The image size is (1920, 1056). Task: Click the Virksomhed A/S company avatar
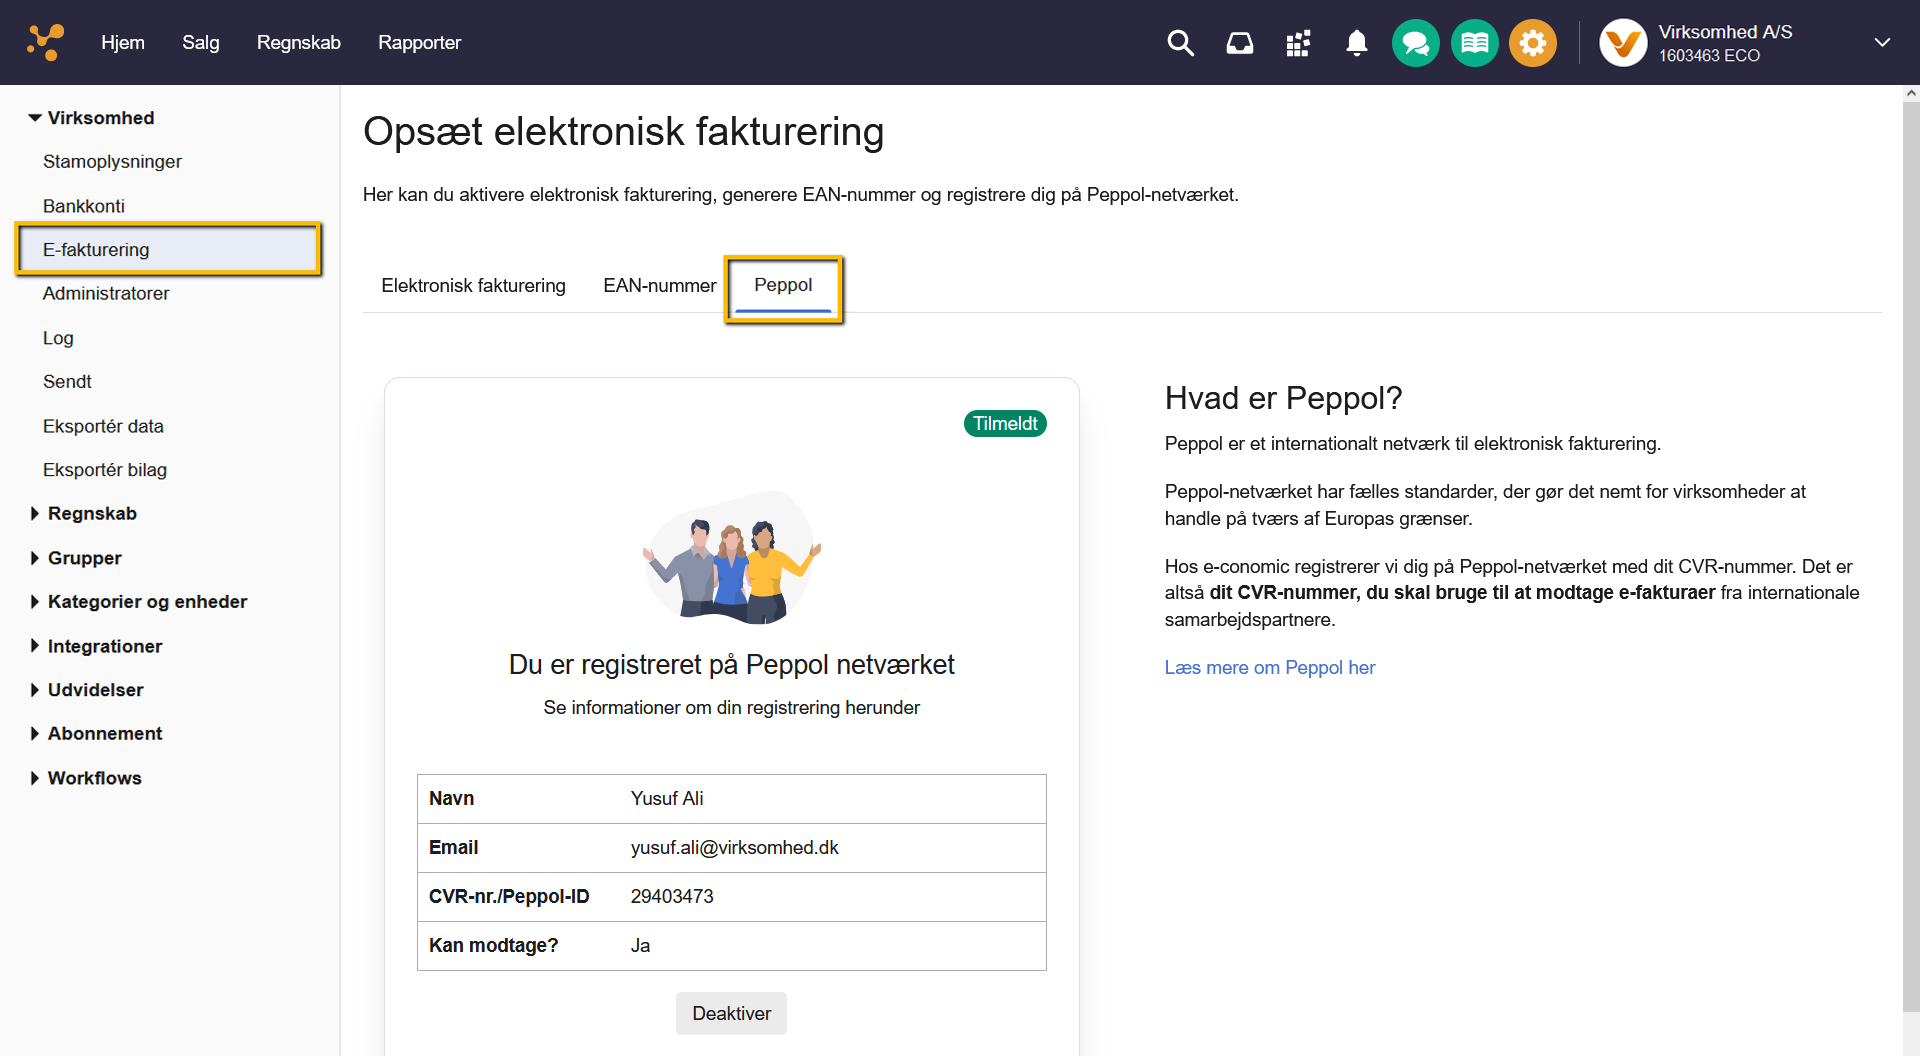click(x=1622, y=42)
